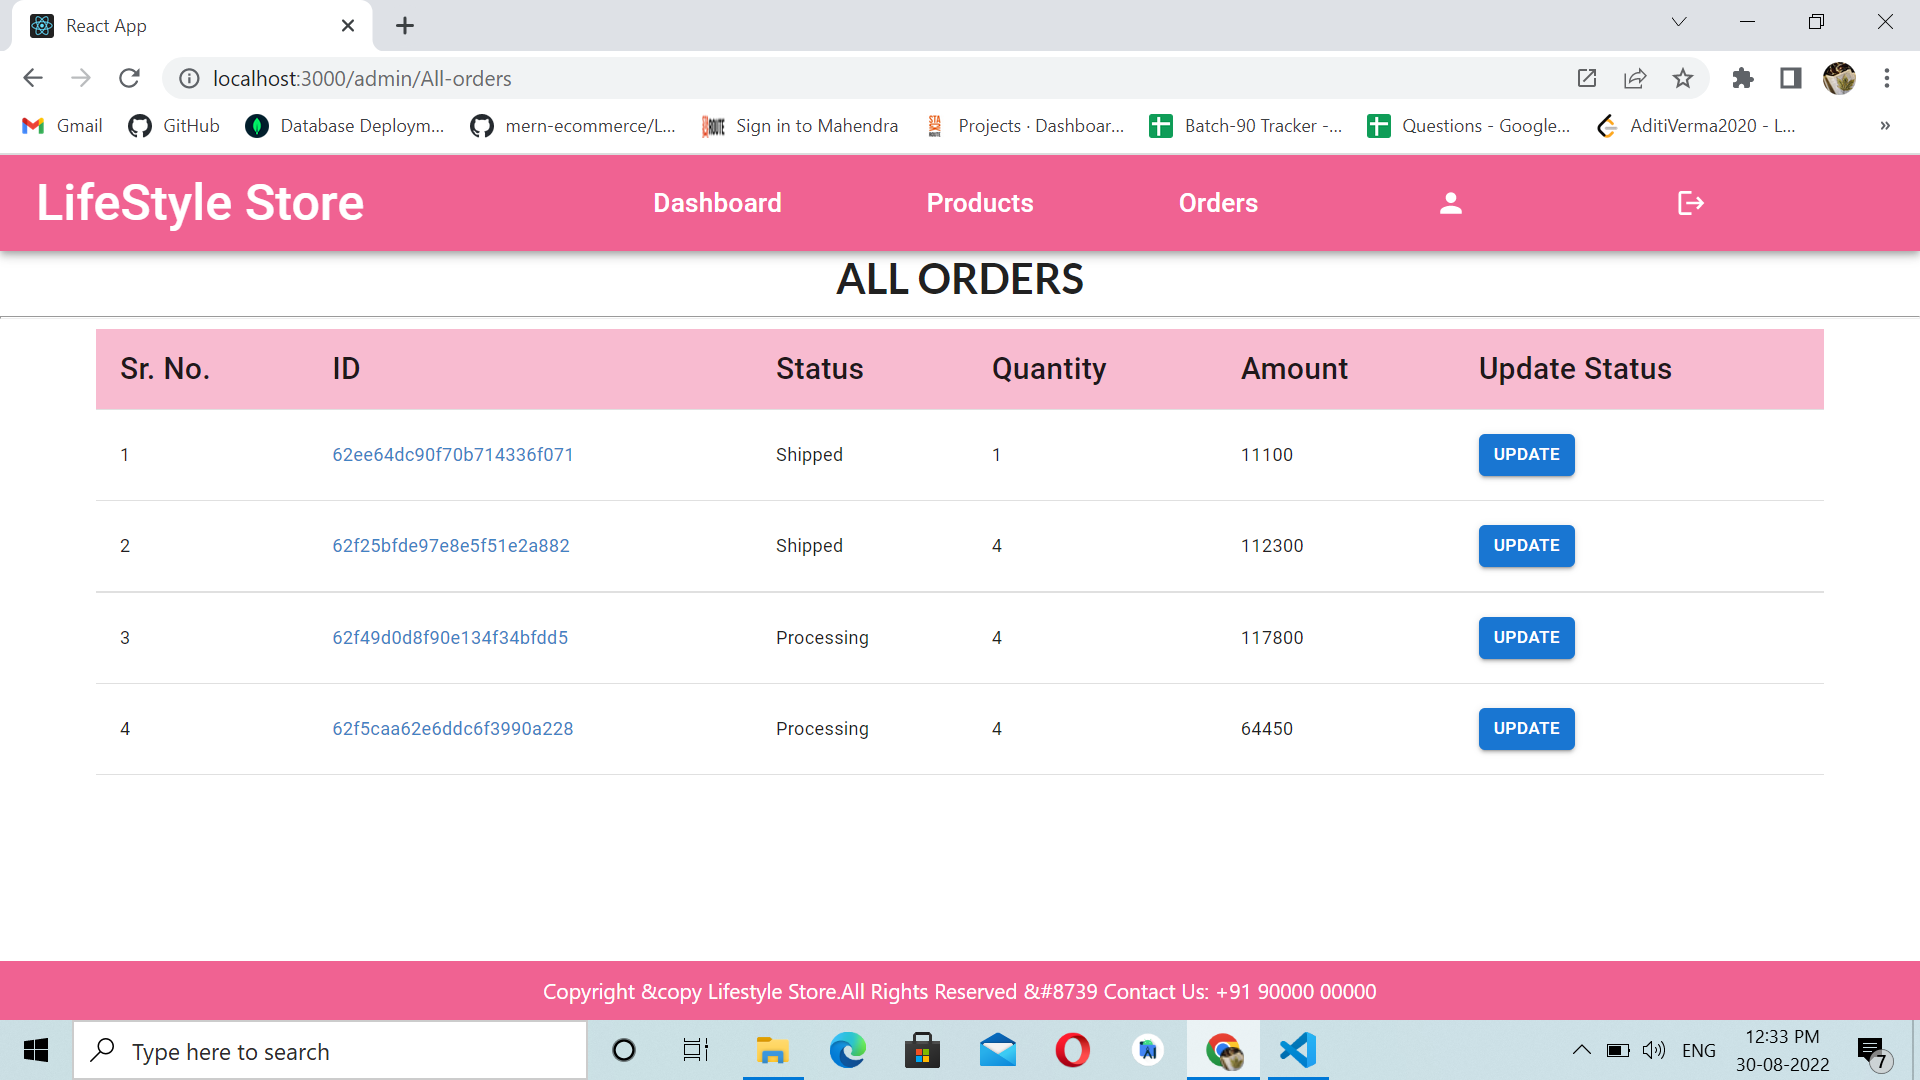Click the share icon in the address bar

pyautogui.click(x=1635, y=78)
